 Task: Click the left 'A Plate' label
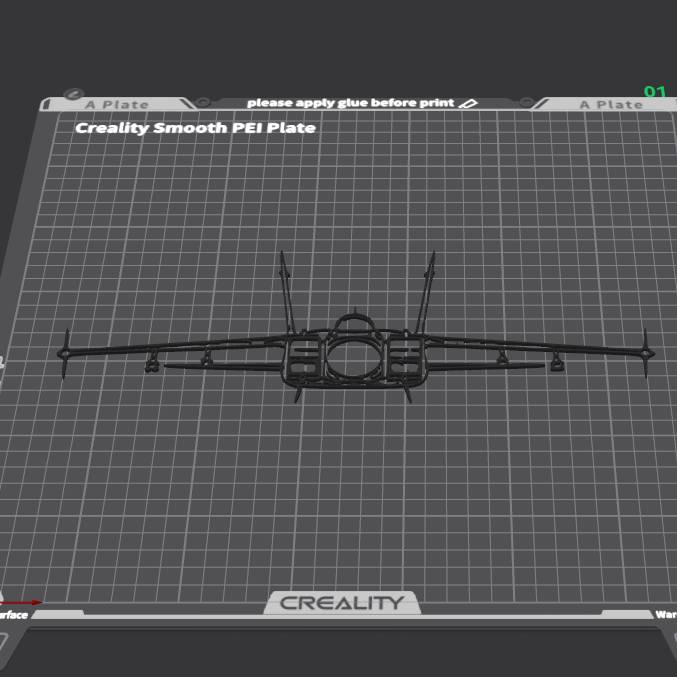pos(116,105)
